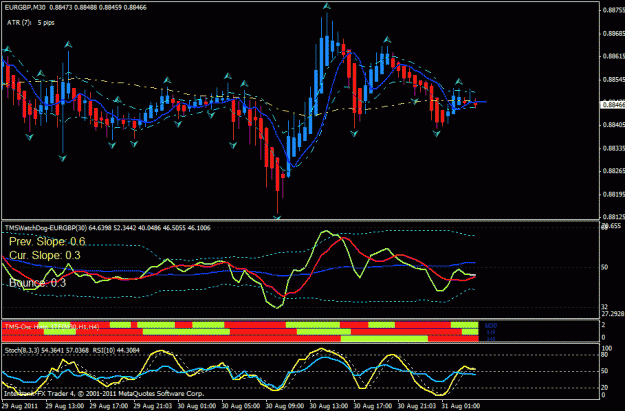Click the 30 Aug 05:00 time axis label

(x=241, y=406)
